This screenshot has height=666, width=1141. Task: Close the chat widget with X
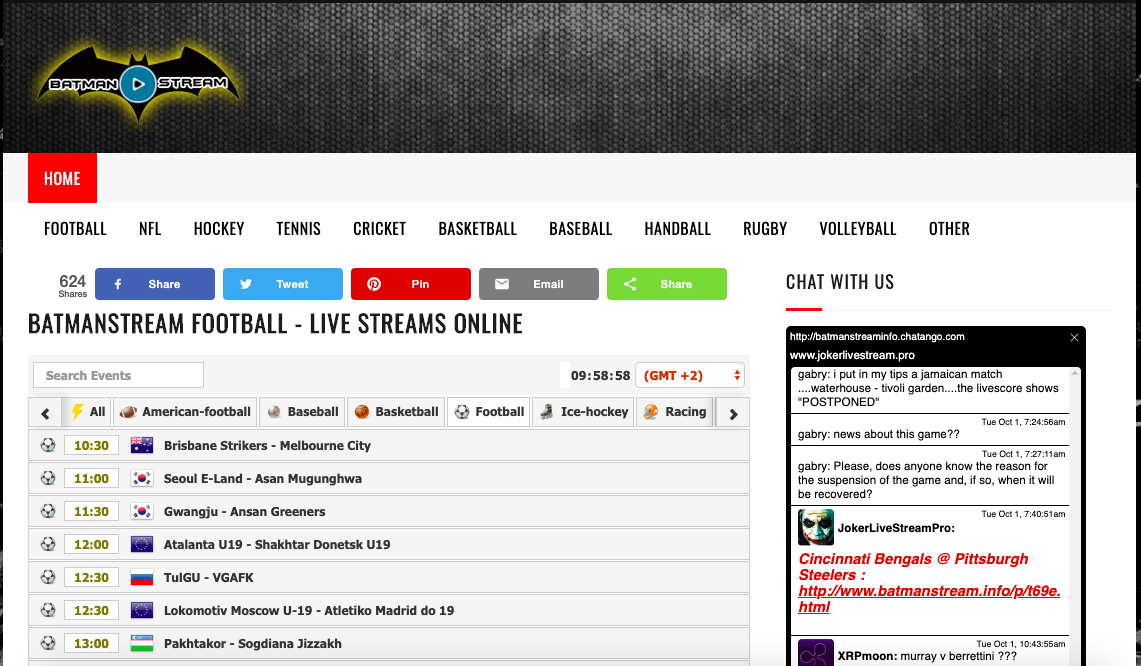(1074, 337)
